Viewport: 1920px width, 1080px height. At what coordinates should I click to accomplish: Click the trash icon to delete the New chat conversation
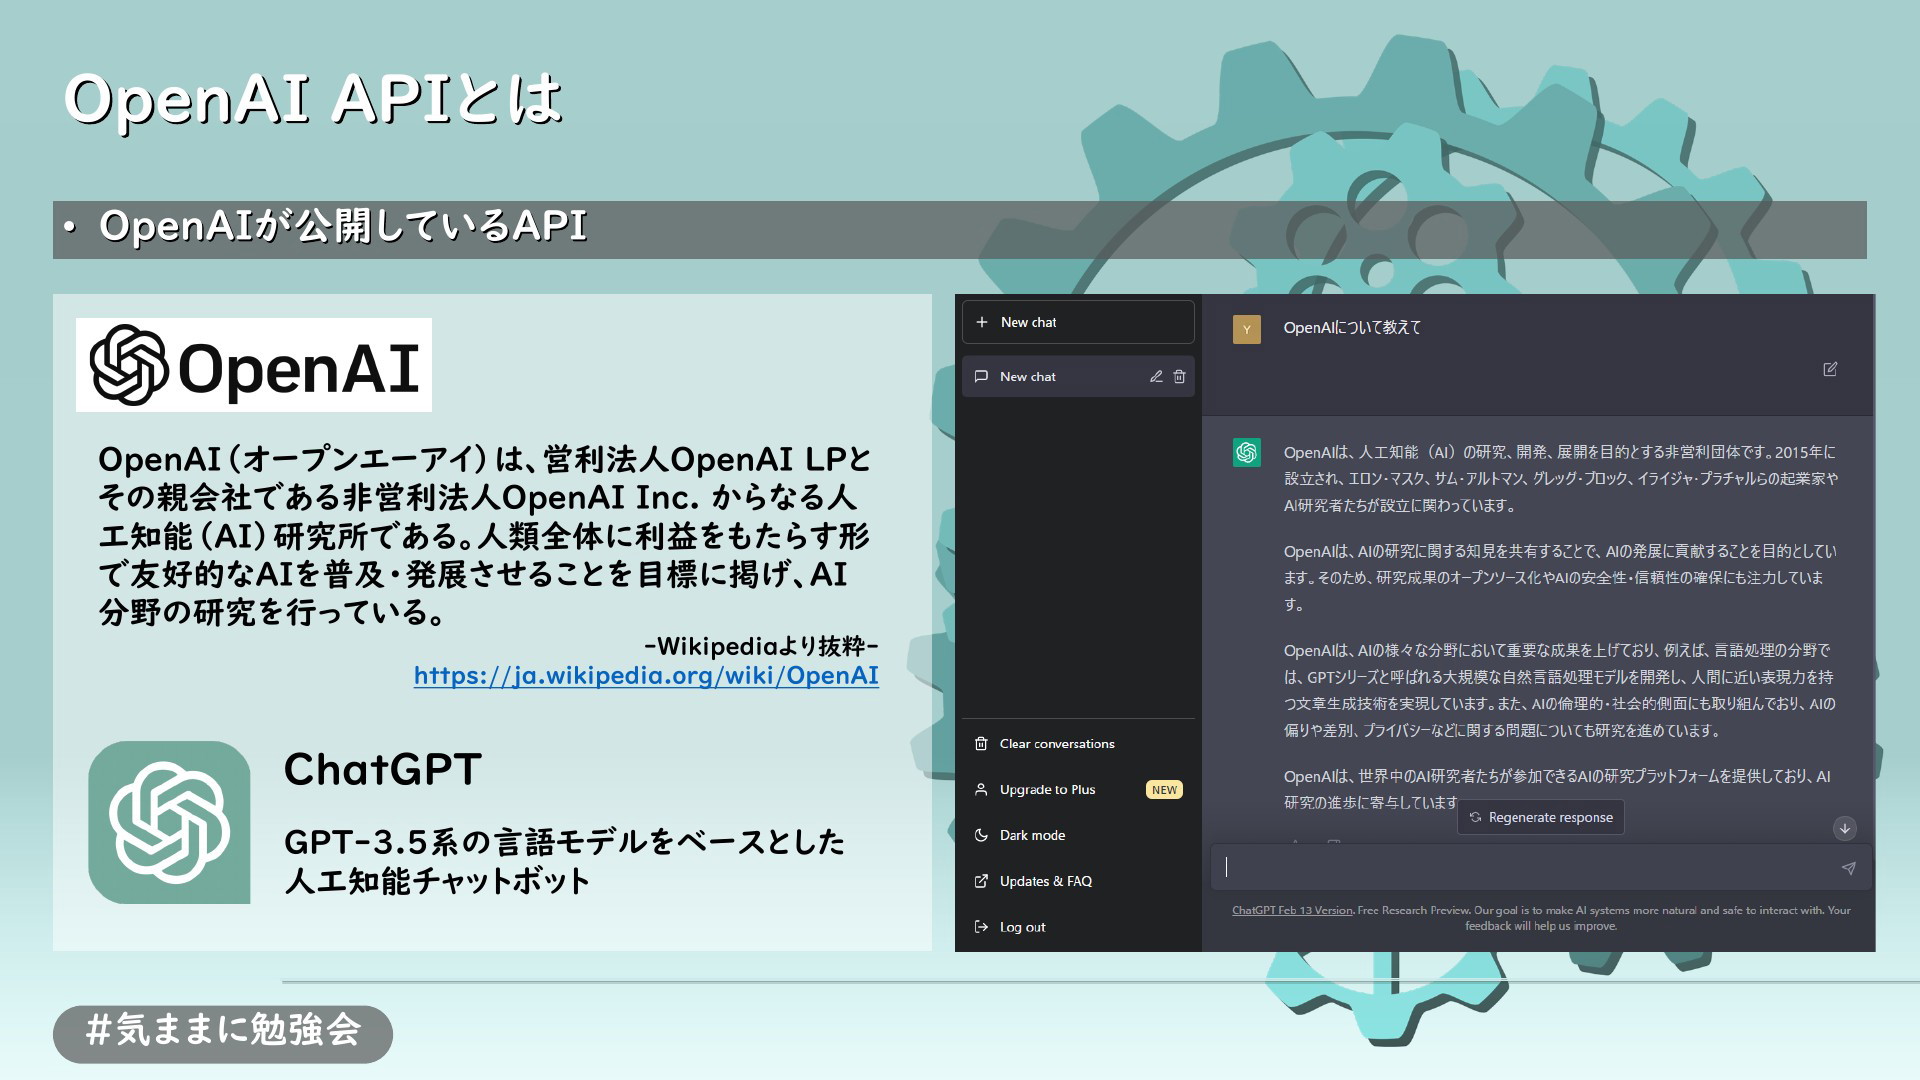(1179, 376)
